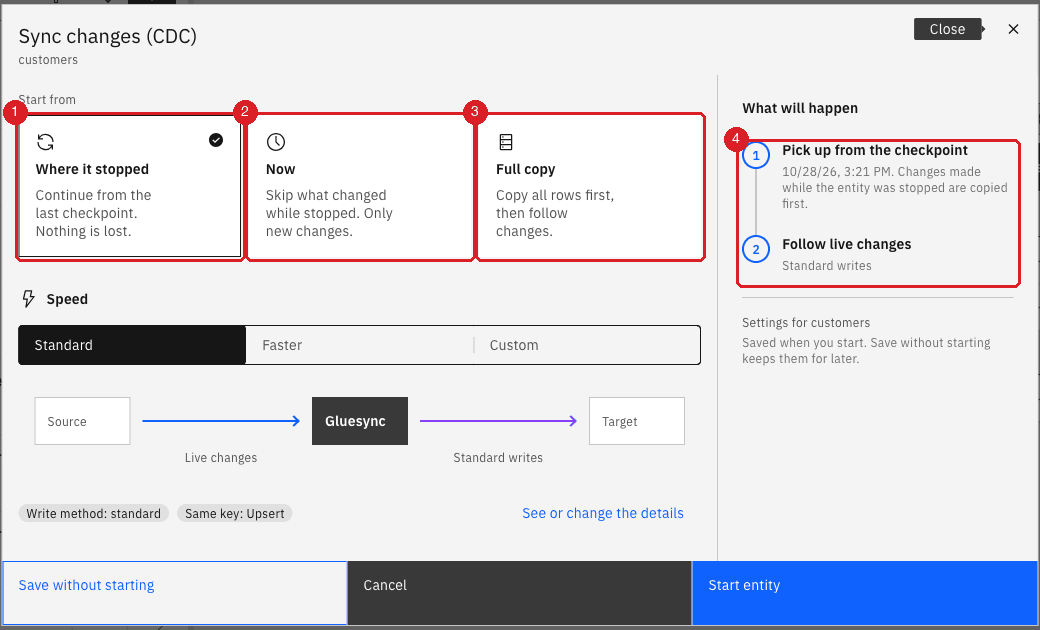Screen dimensions: 1040x630
Task: Click the Start entity button
Action: (x=864, y=593)
